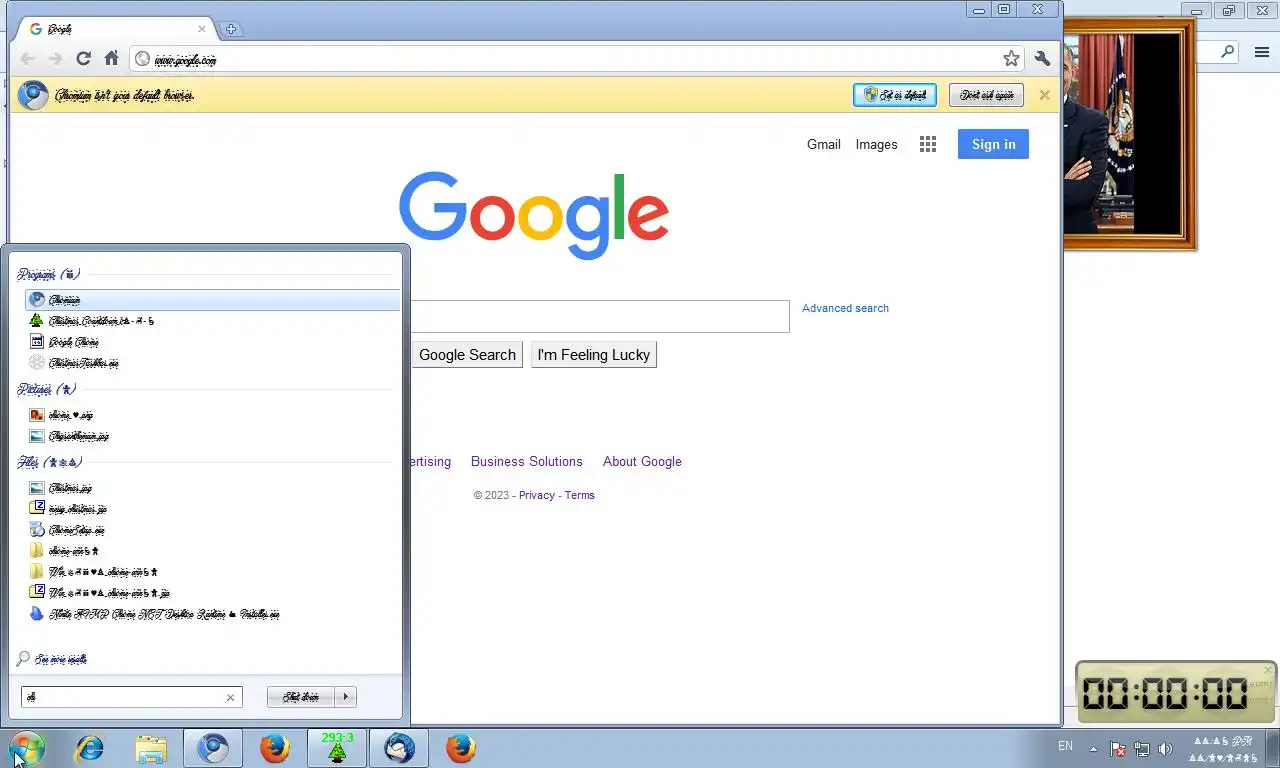The image size is (1280, 768).
Task: Open the Gmail link
Action: [823, 144]
